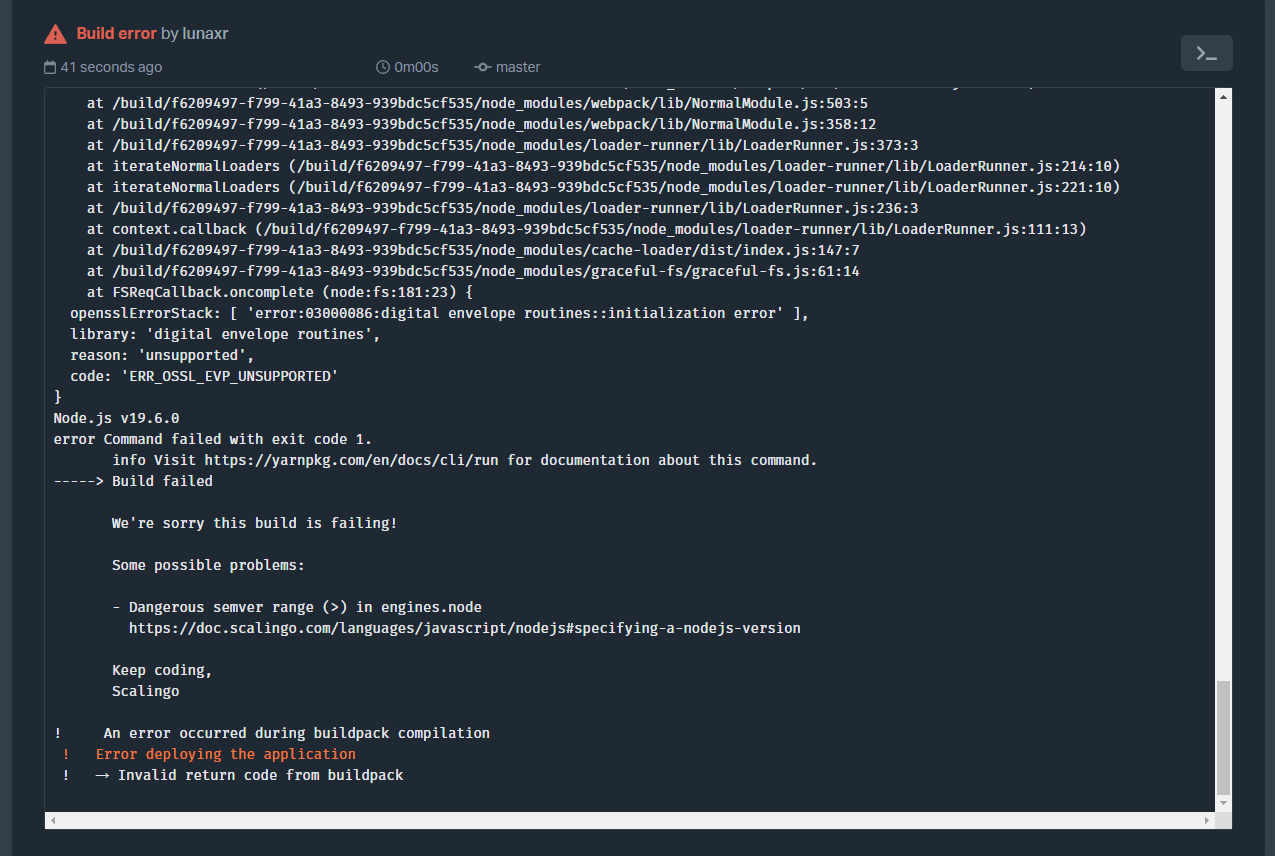Click the 41 seconds ago timestamp

(x=111, y=67)
